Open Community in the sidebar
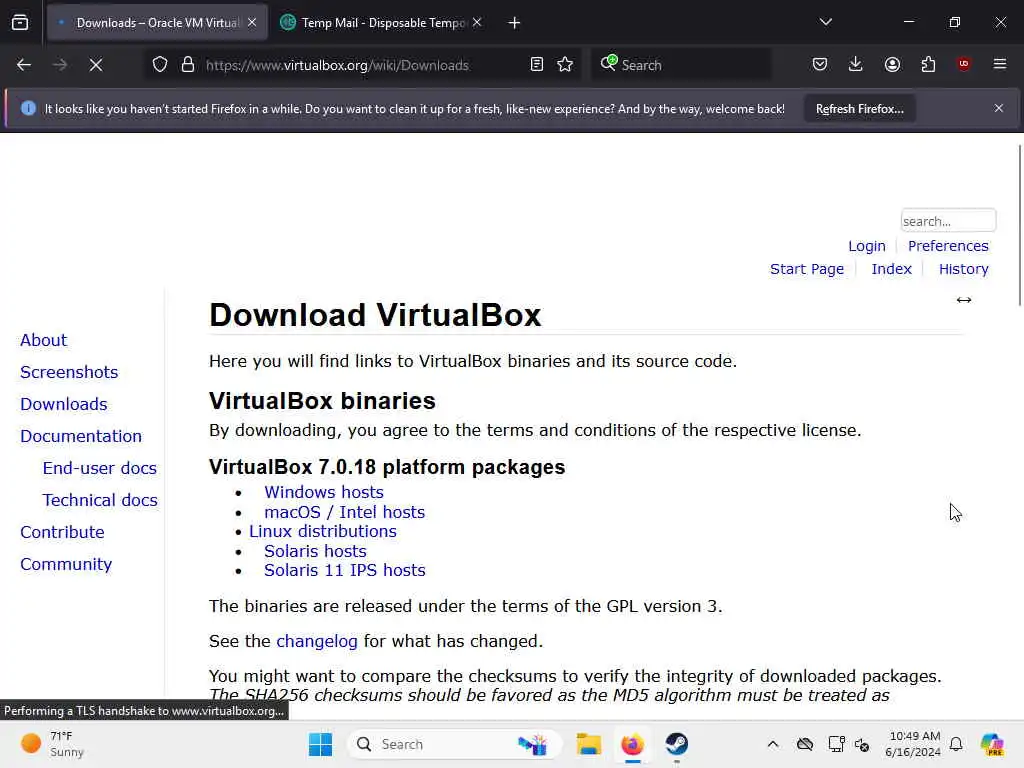 (66, 564)
